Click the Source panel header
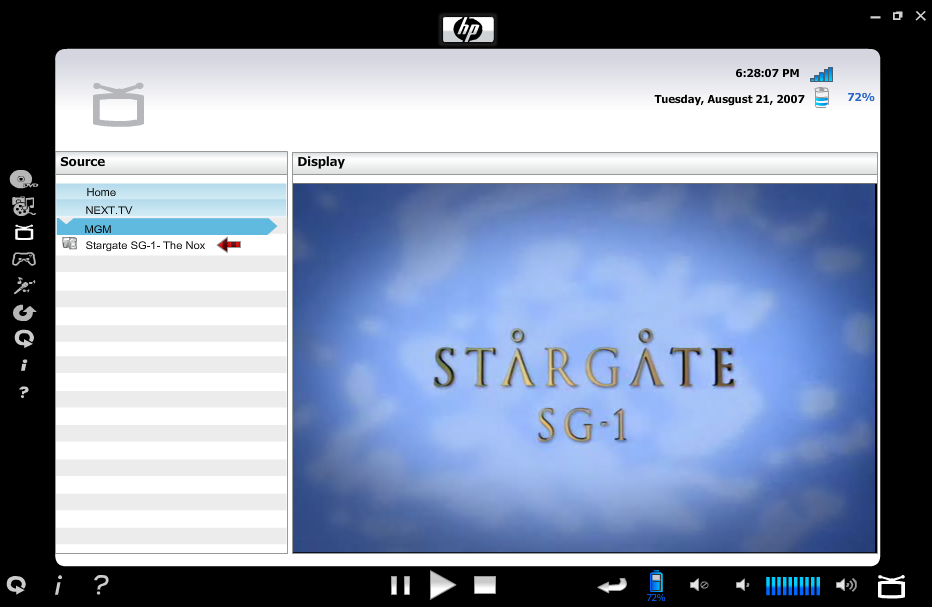The width and height of the screenshot is (932, 607). point(171,162)
